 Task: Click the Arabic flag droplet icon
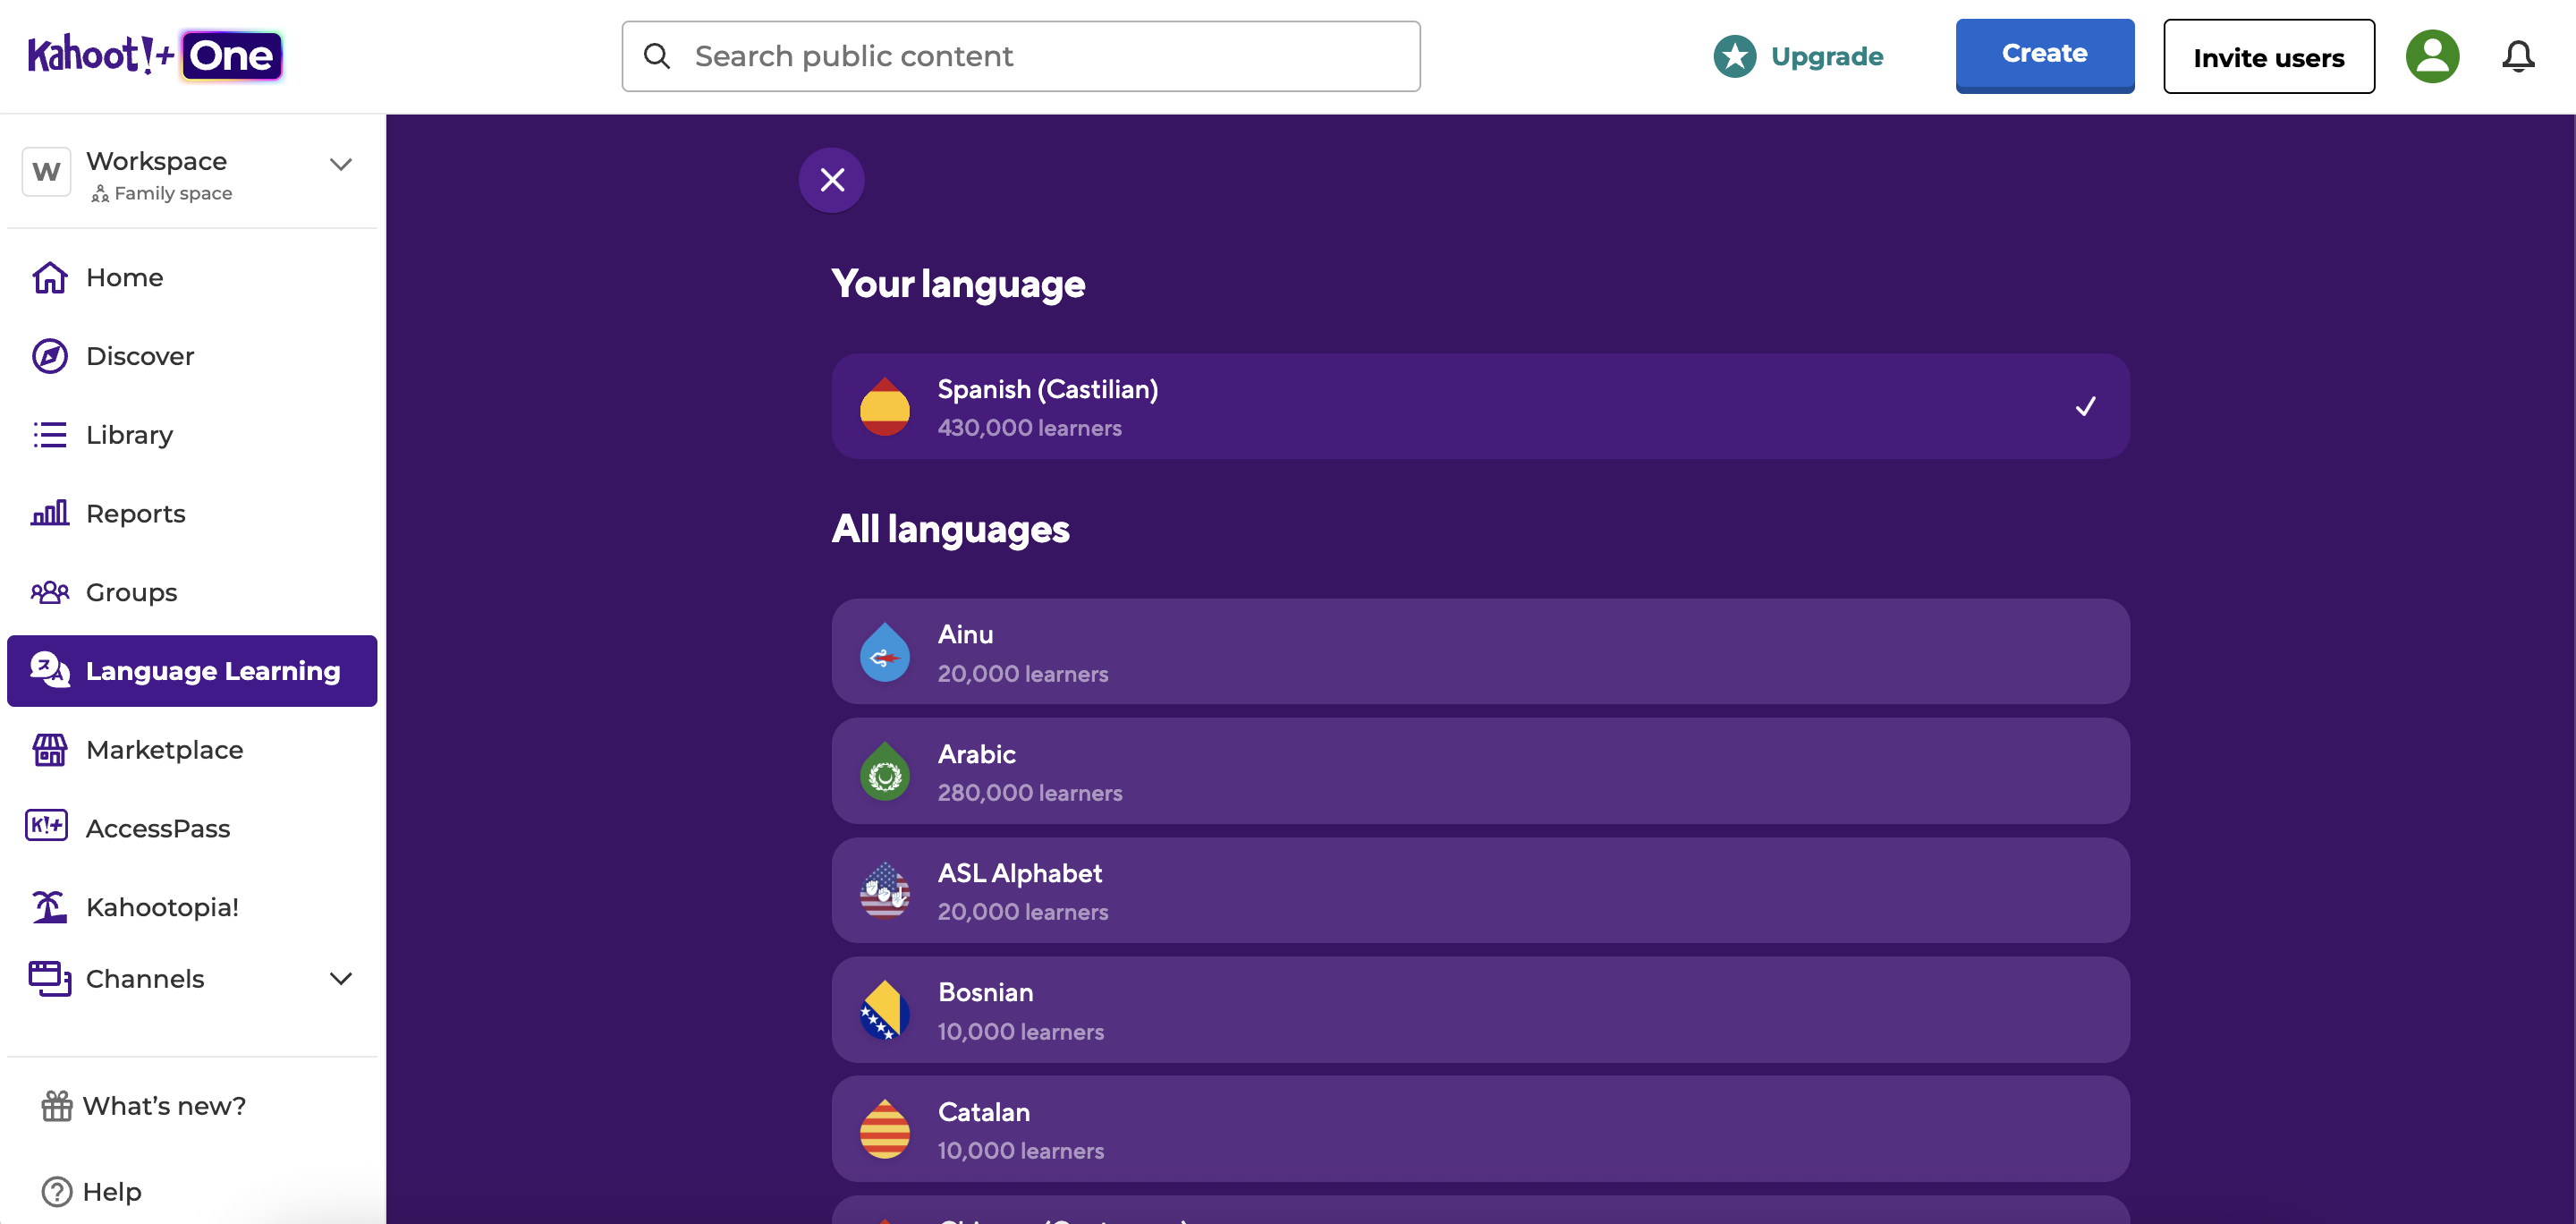coord(885,772)
